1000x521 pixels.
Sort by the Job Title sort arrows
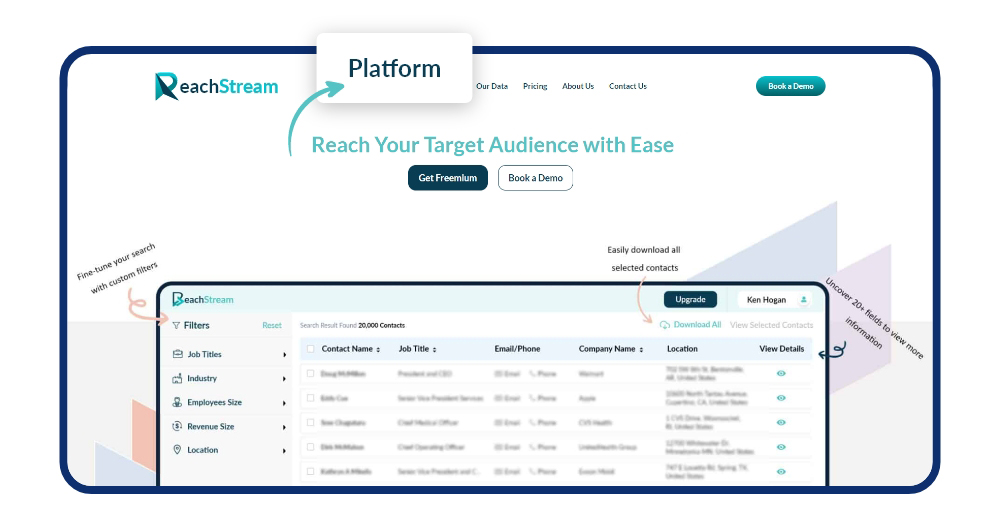coord(434,349)
